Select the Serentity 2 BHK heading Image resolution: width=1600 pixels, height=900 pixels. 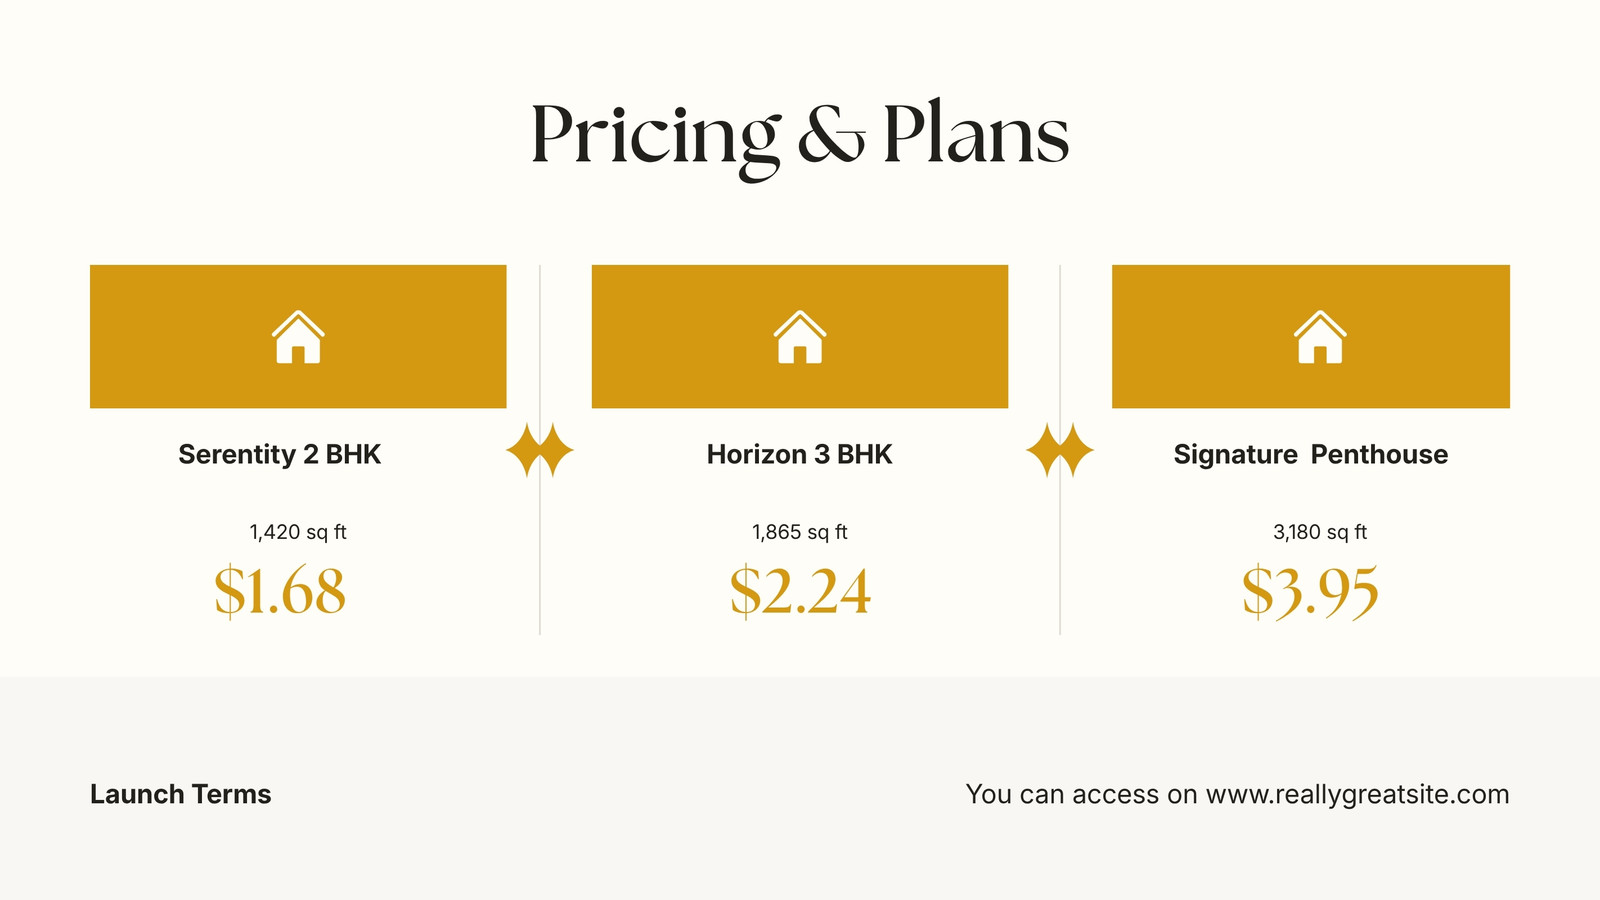[280, 455]
